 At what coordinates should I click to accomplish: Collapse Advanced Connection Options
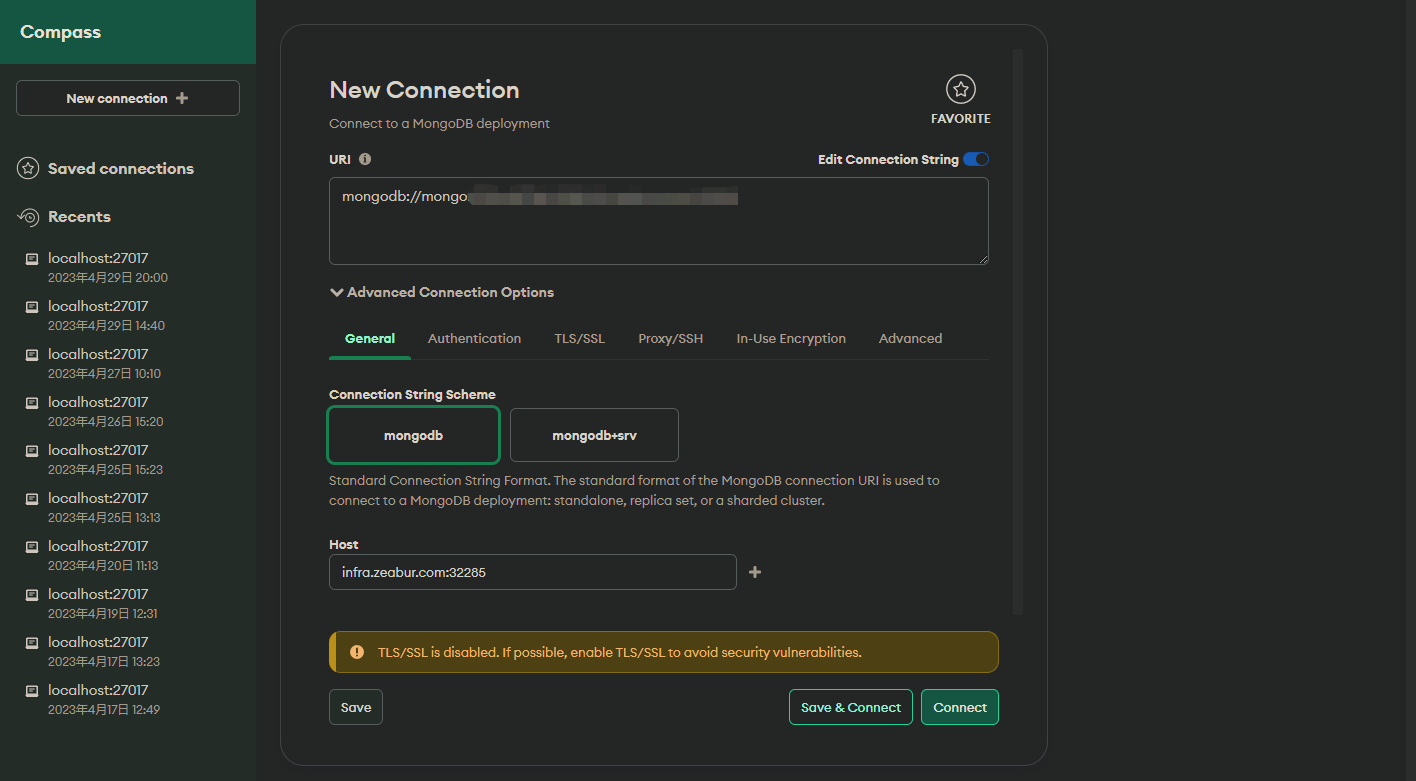pyautogui.click(x=441, y=292)
